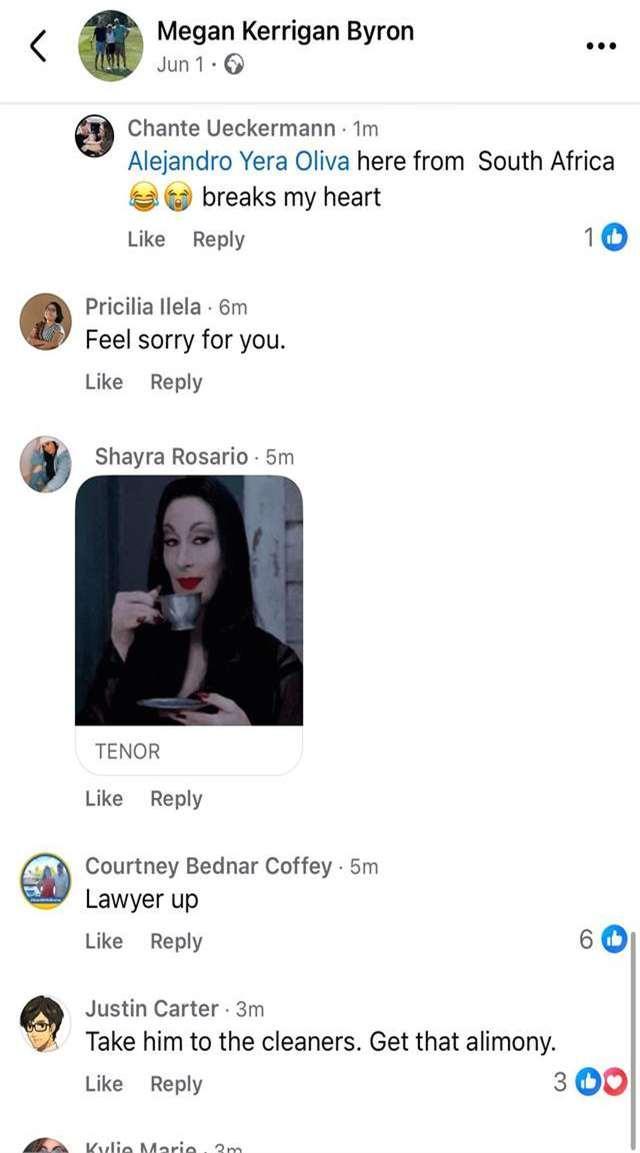
Task: Play the Tenor GIF of woman sipping tea
Action: [189, 600]
